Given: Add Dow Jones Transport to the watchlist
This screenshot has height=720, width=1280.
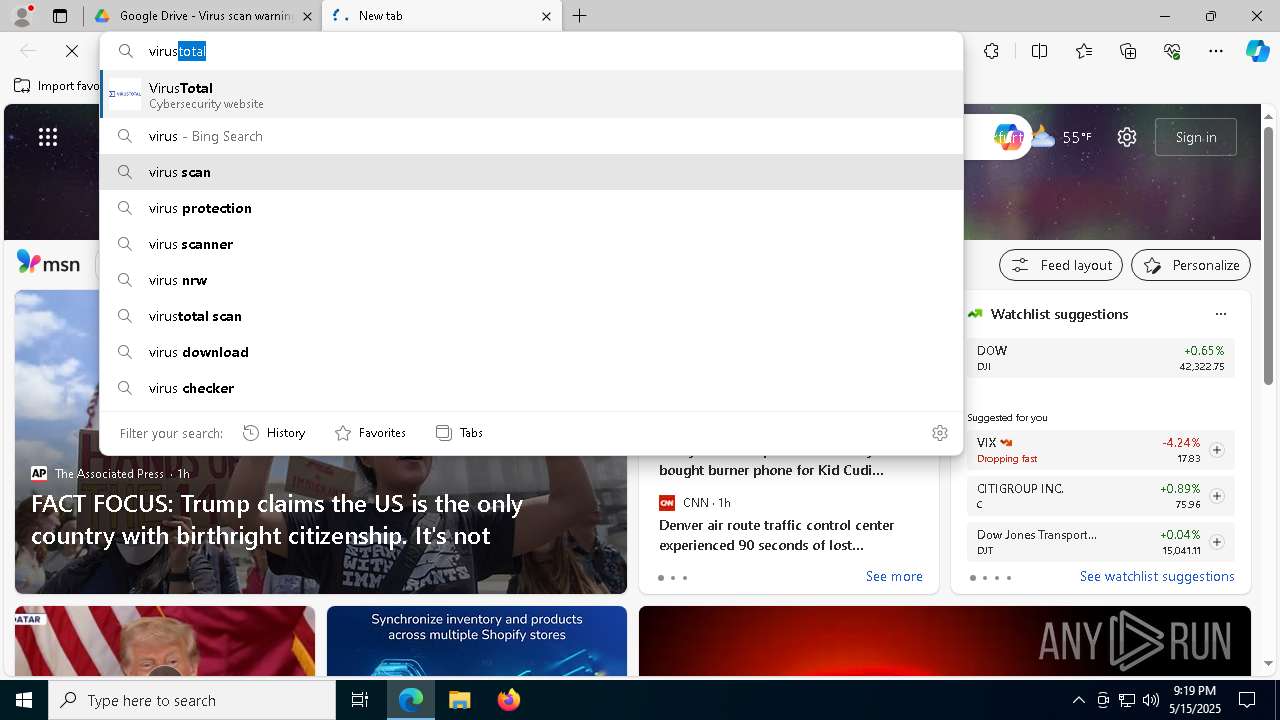Looking at the screenshot, I should (1217, 542).
